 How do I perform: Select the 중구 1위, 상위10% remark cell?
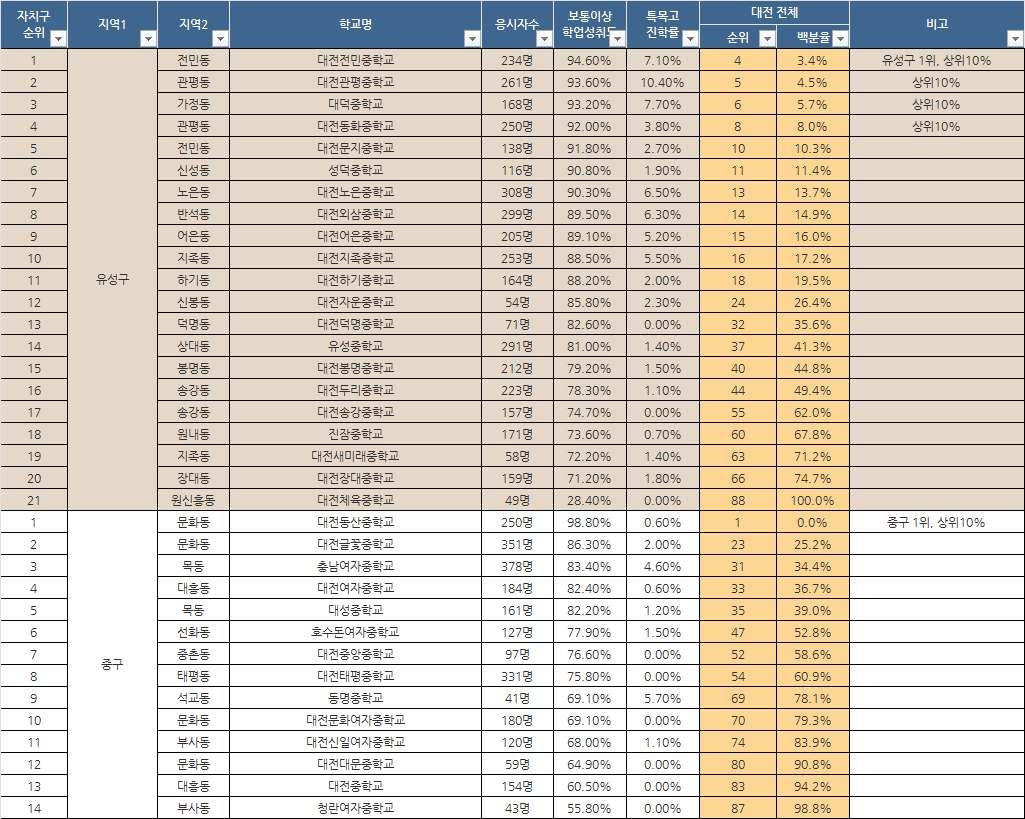click(937, 522)
